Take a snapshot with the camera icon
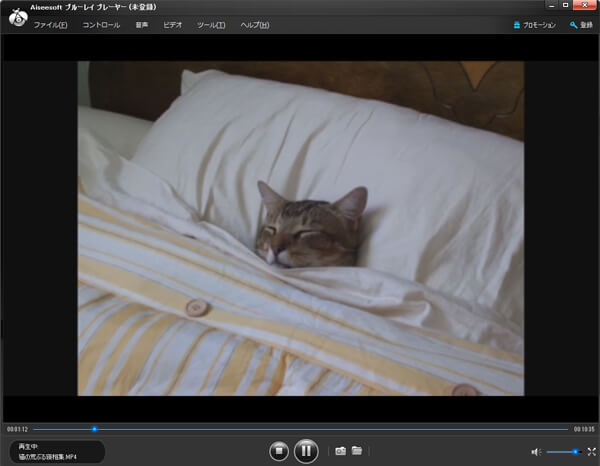 click(340, 451)
